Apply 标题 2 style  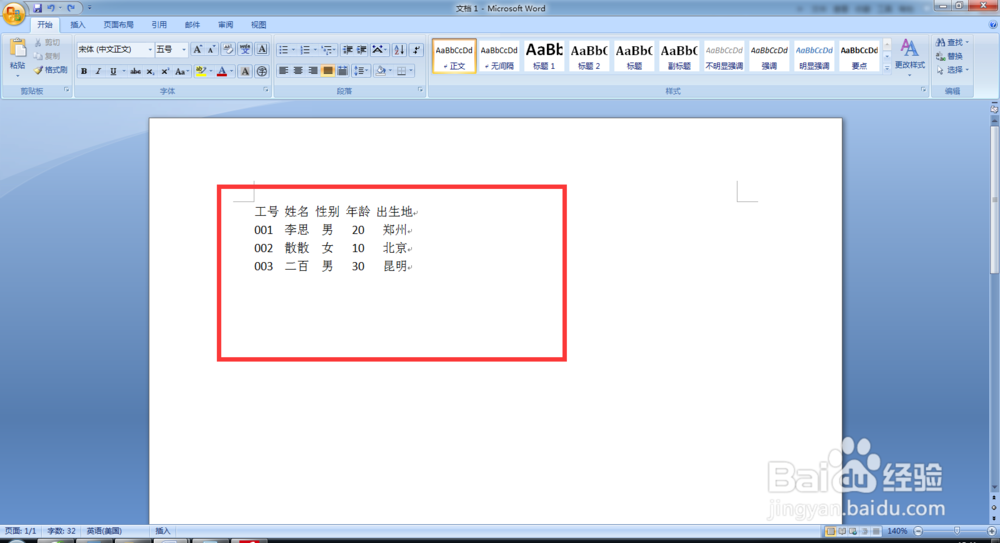coord(589,56)
